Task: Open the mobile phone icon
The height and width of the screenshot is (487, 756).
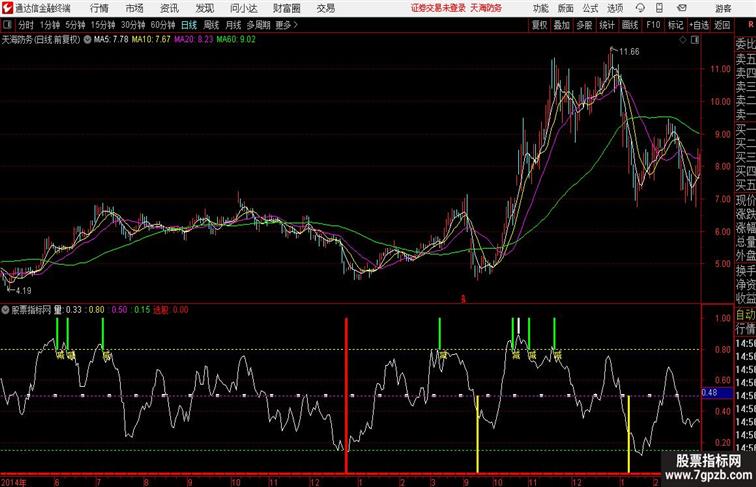Action: (x=660, y=8)
